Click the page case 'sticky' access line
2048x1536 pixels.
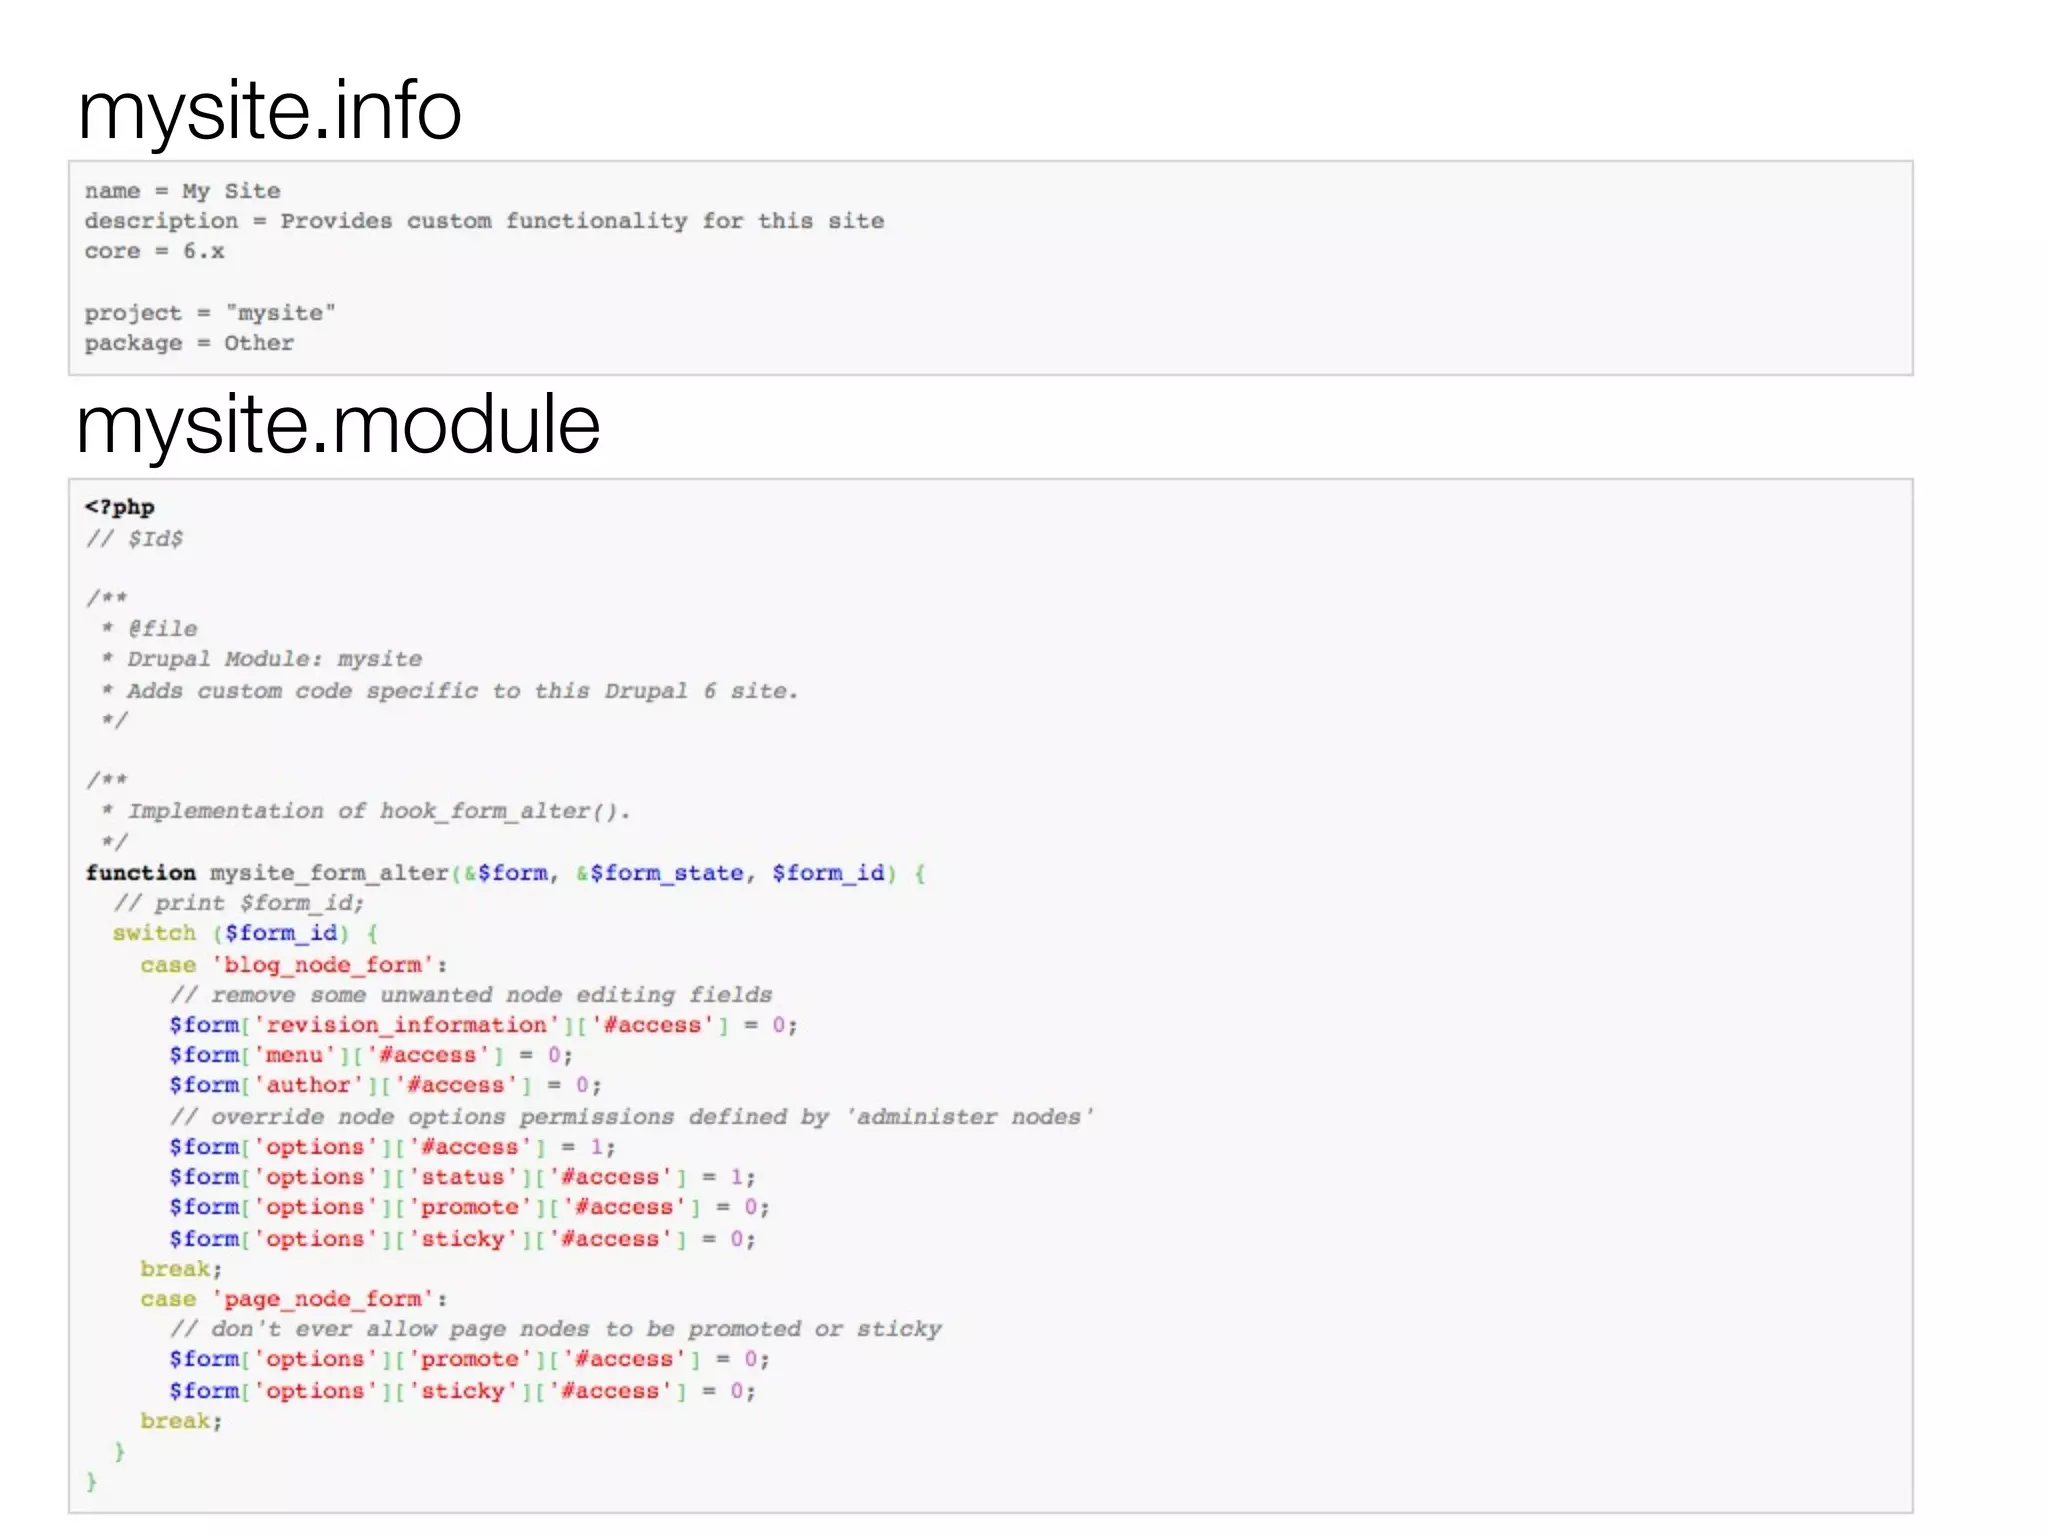(462, 1391)
